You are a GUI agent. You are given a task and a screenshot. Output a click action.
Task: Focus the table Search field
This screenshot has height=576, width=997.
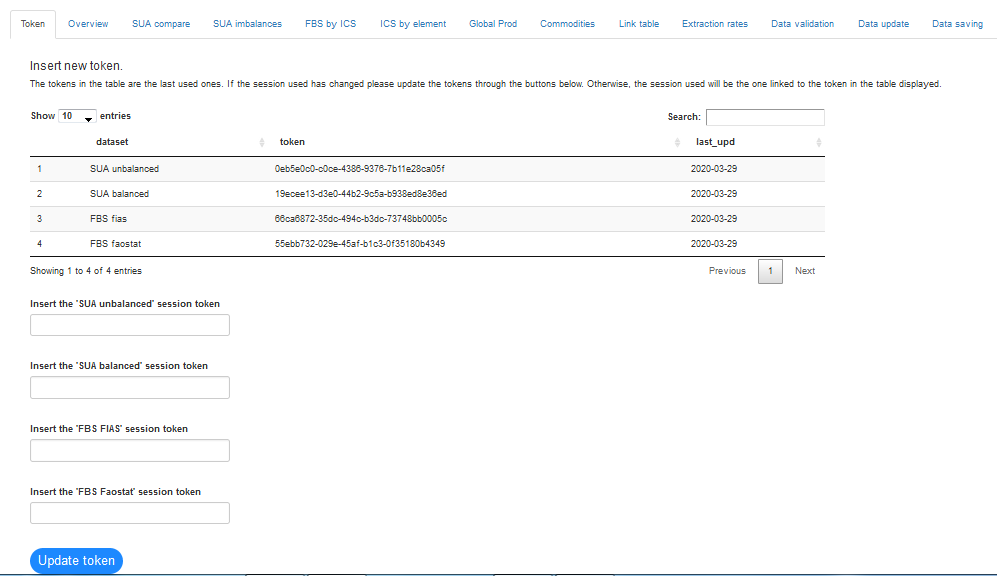click(x=765, y=117)
